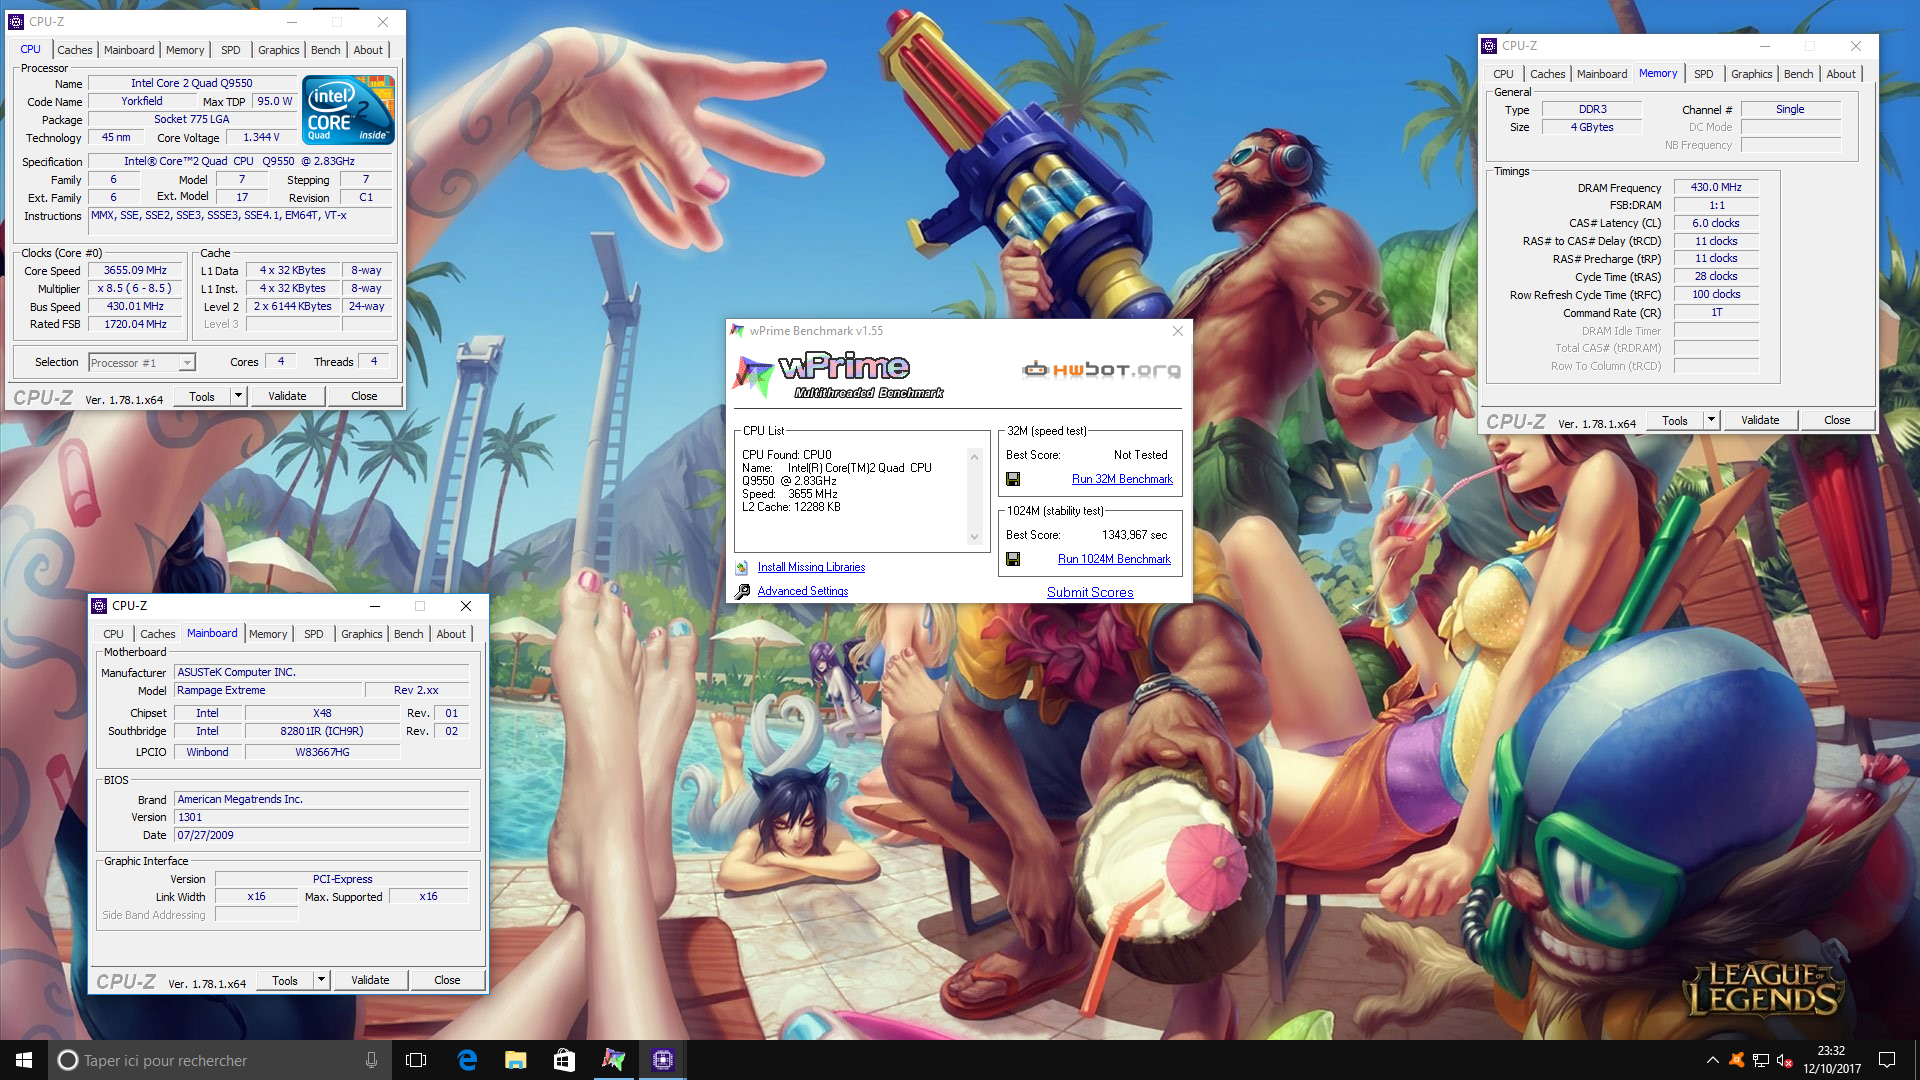Image resolution: width=1920 pixels, height=1080 pixels.
Task: Click the save icon beside Run 1024M Benchmark
Action: tap(1013, 559)
